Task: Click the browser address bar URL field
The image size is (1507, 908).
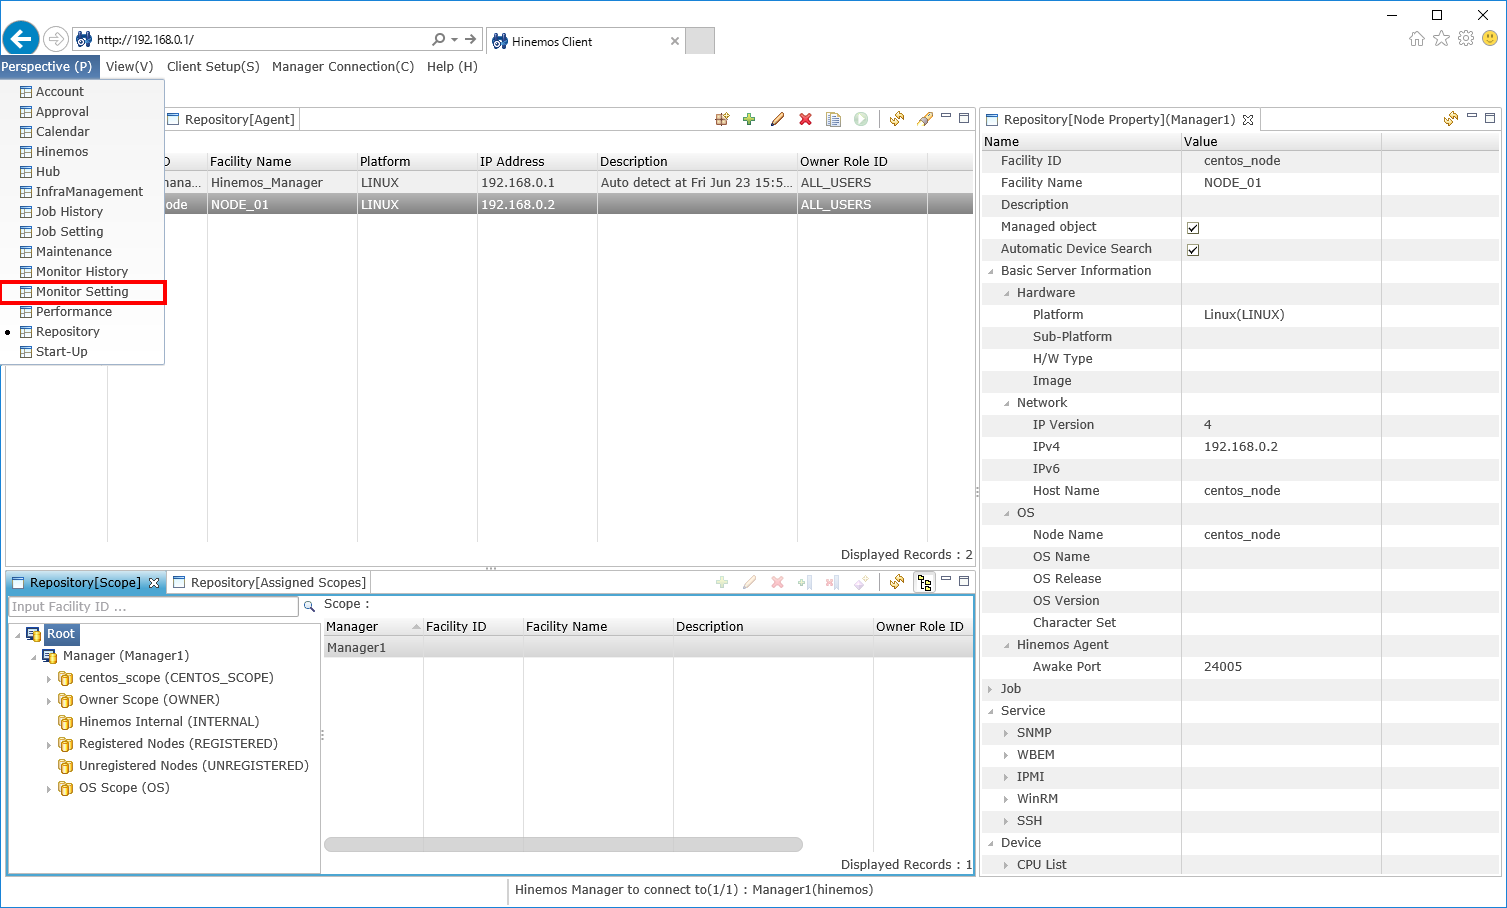Action: coord(262,40)
